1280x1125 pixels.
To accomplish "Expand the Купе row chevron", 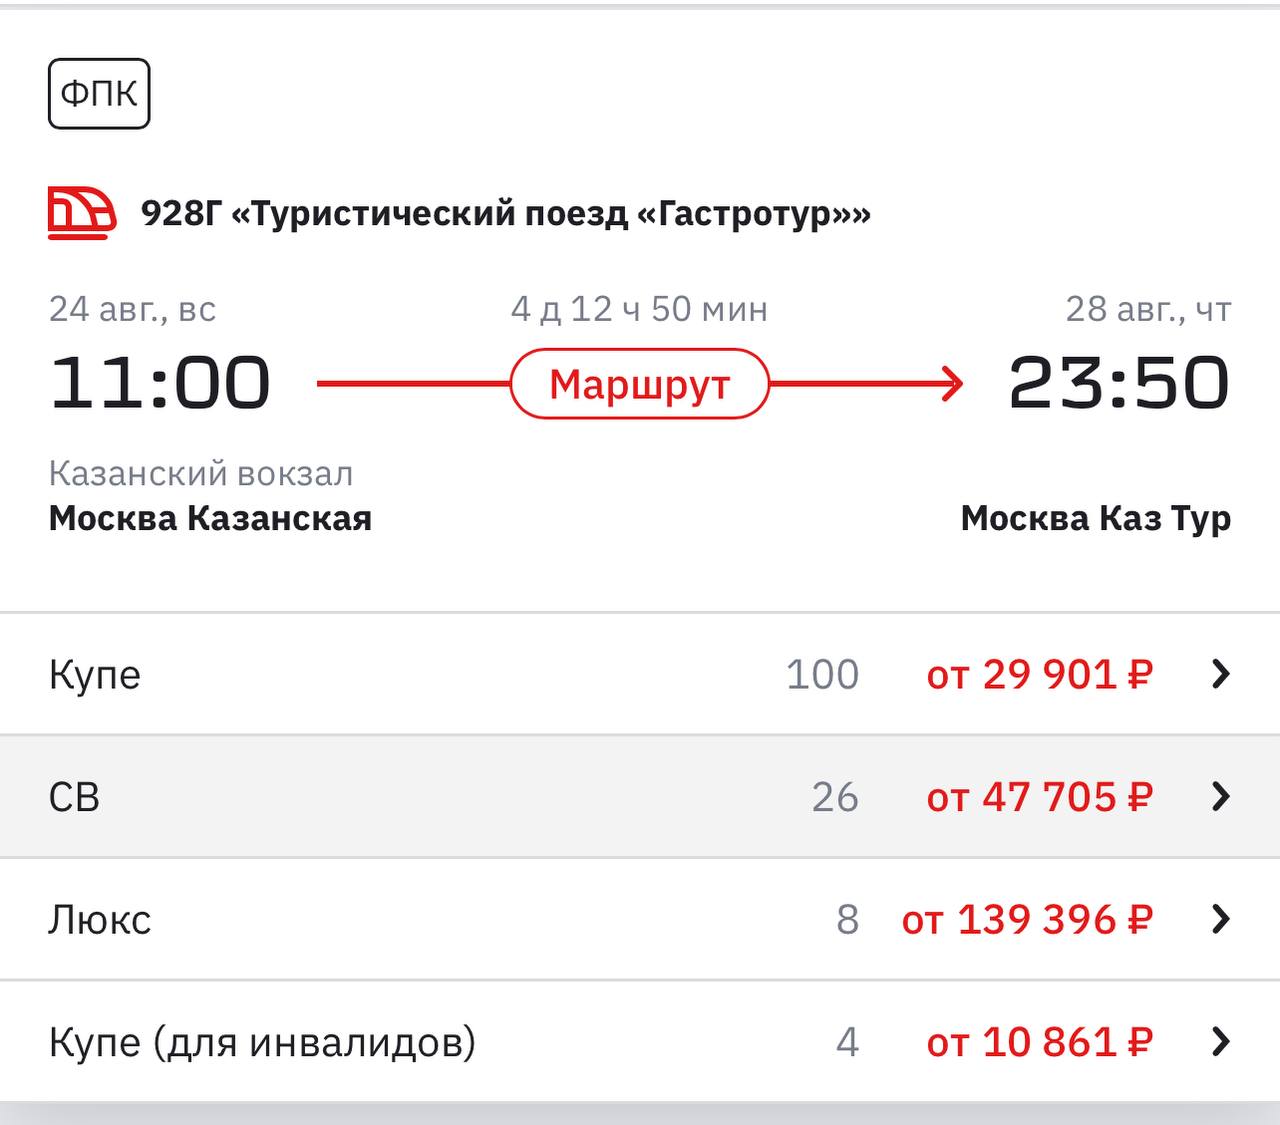I will tap(1220, 675).
